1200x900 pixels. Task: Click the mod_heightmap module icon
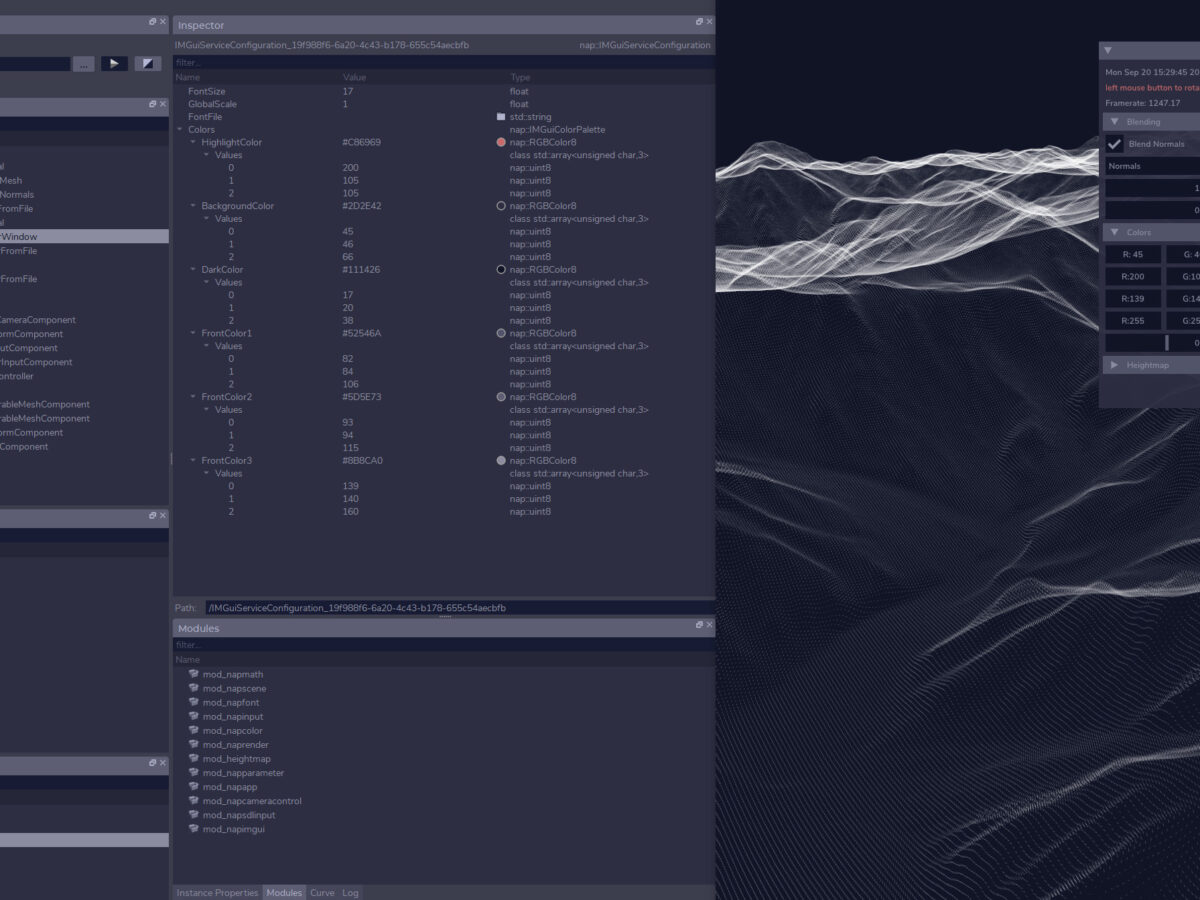point(194,759)
